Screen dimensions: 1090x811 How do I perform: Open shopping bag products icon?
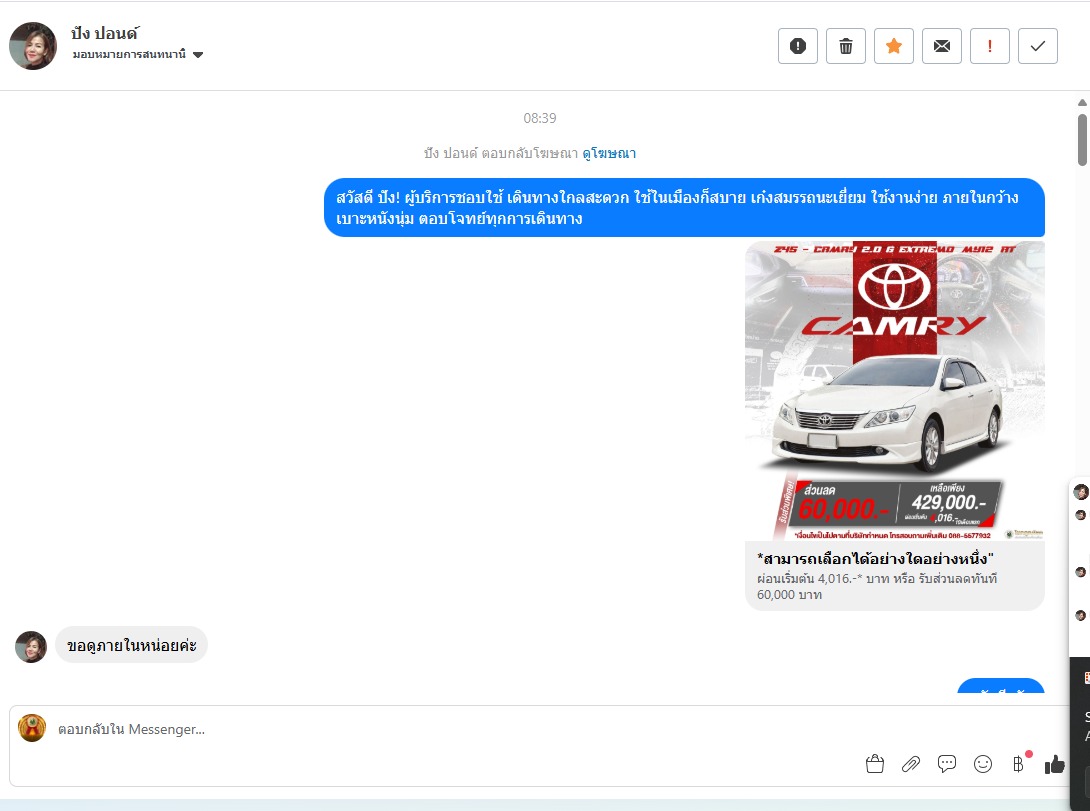pyautogui.click(x=875, y=764)
